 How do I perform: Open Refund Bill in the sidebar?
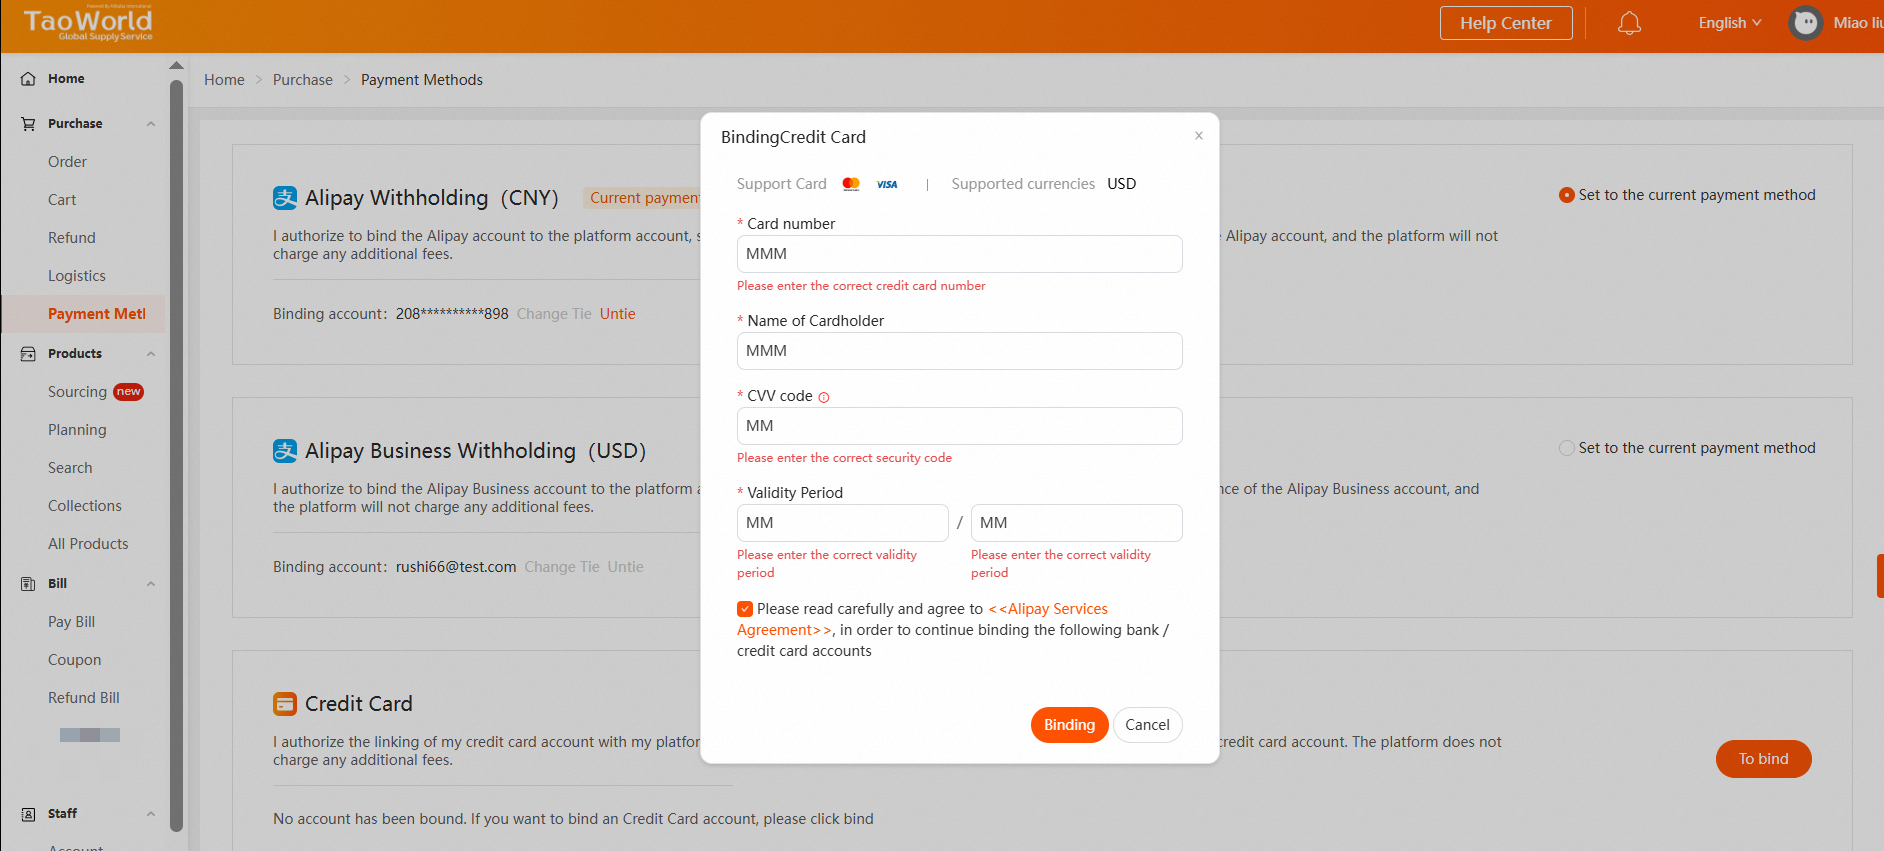[x=84, y=698]
